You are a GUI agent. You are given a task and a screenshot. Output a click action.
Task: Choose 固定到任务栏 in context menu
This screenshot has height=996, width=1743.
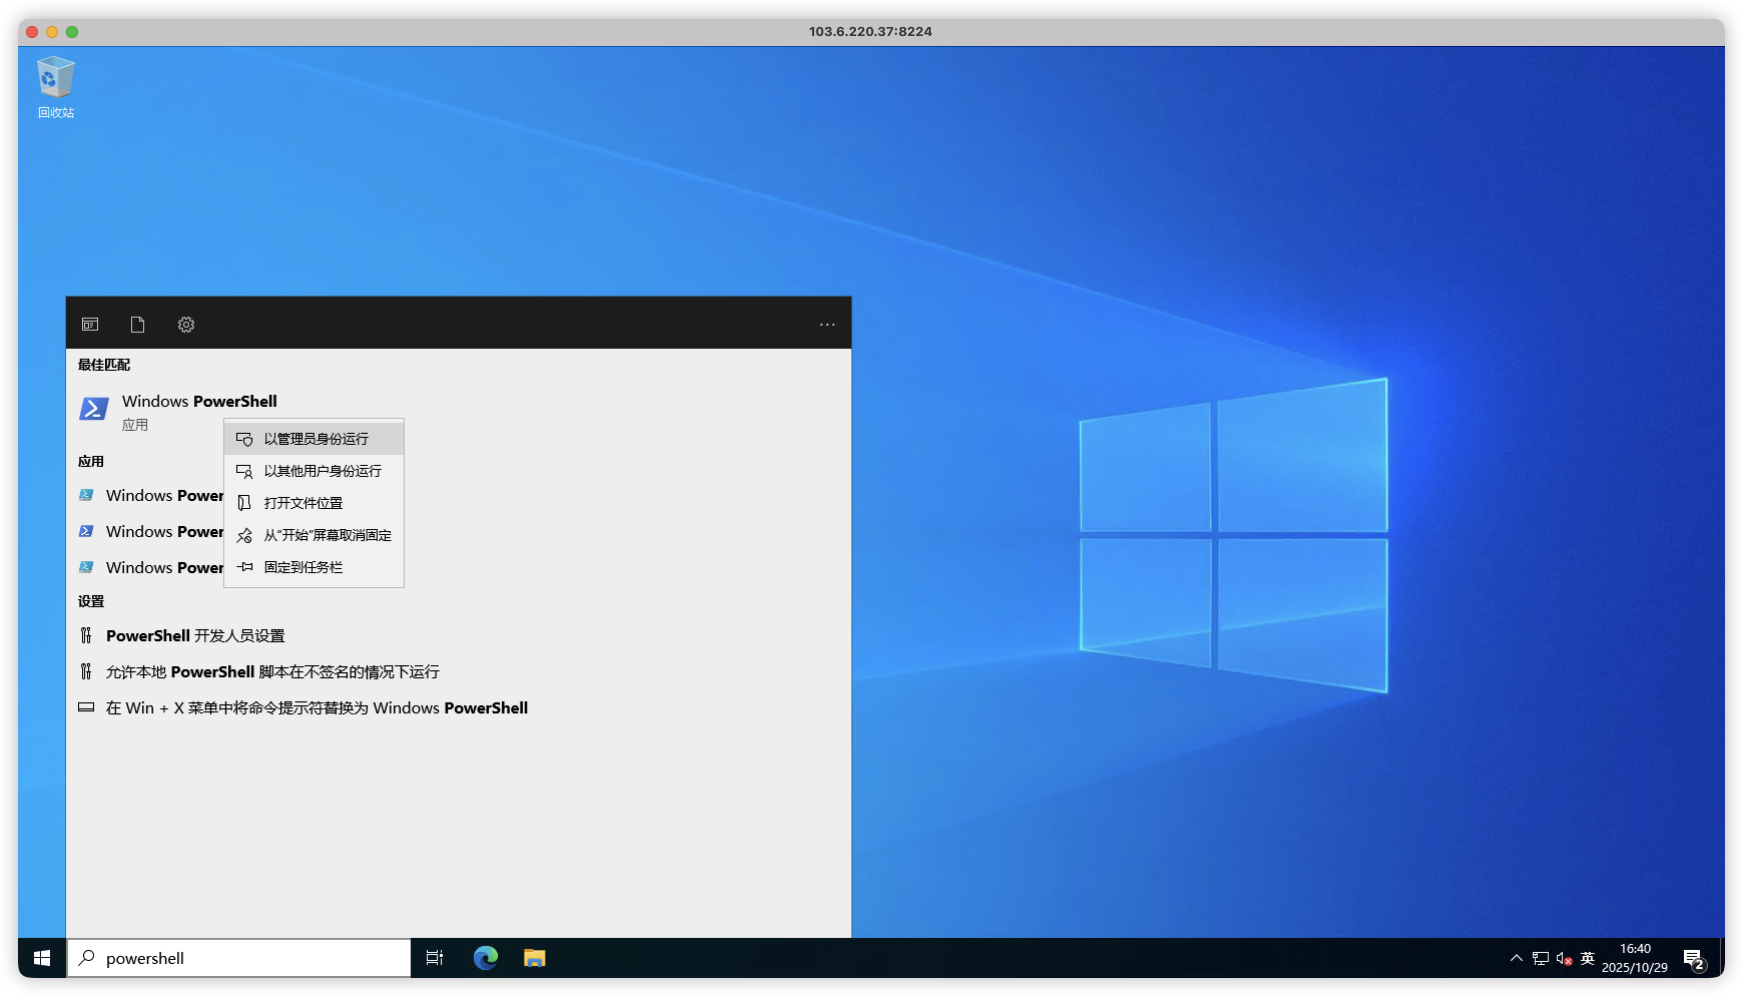pyautogui.click(x=302, y=567)
